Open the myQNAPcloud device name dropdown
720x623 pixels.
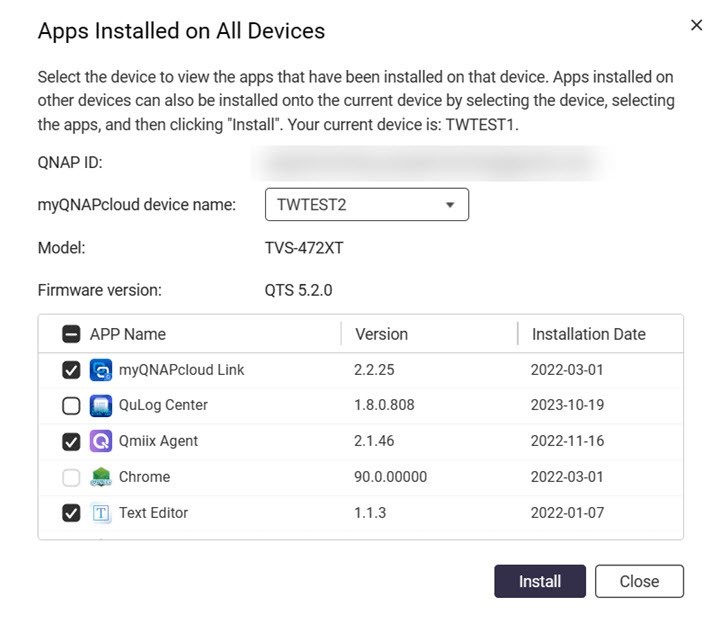tap(367, 204)
